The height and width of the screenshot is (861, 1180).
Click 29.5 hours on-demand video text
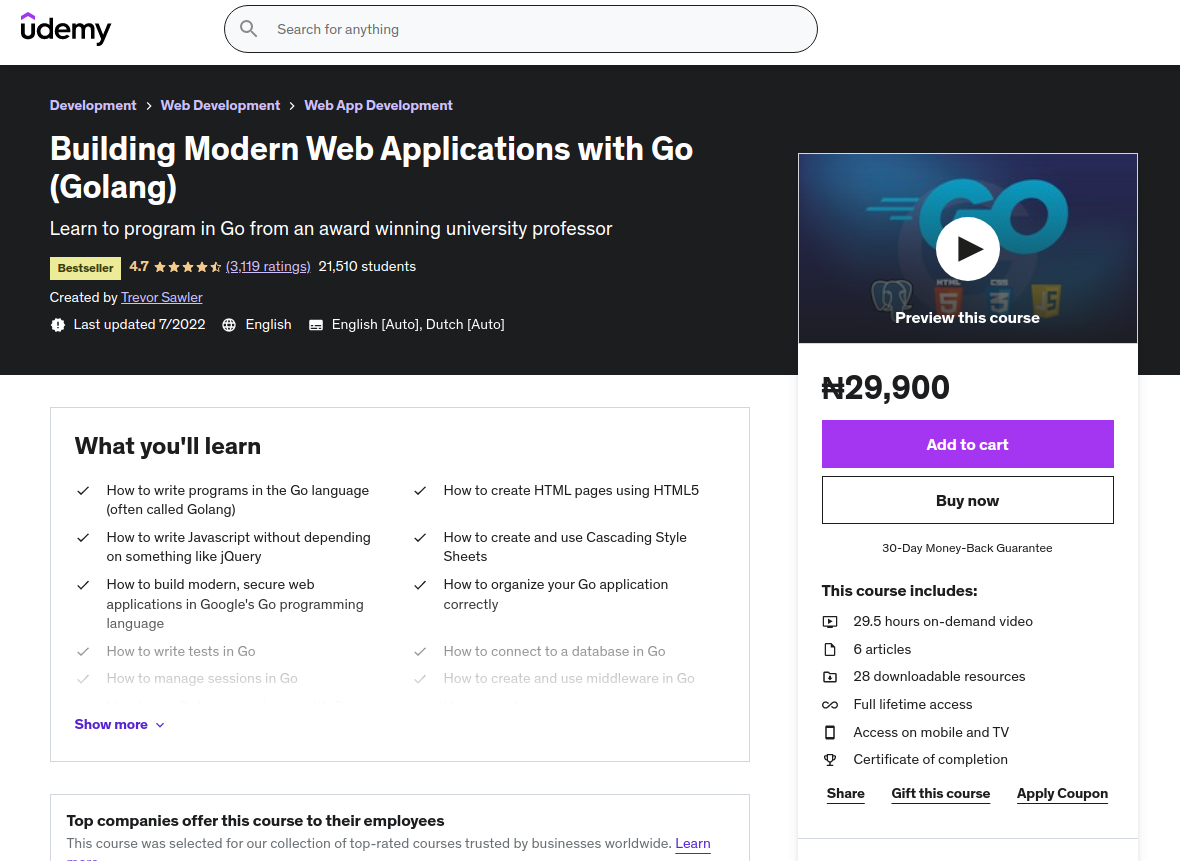943,622
